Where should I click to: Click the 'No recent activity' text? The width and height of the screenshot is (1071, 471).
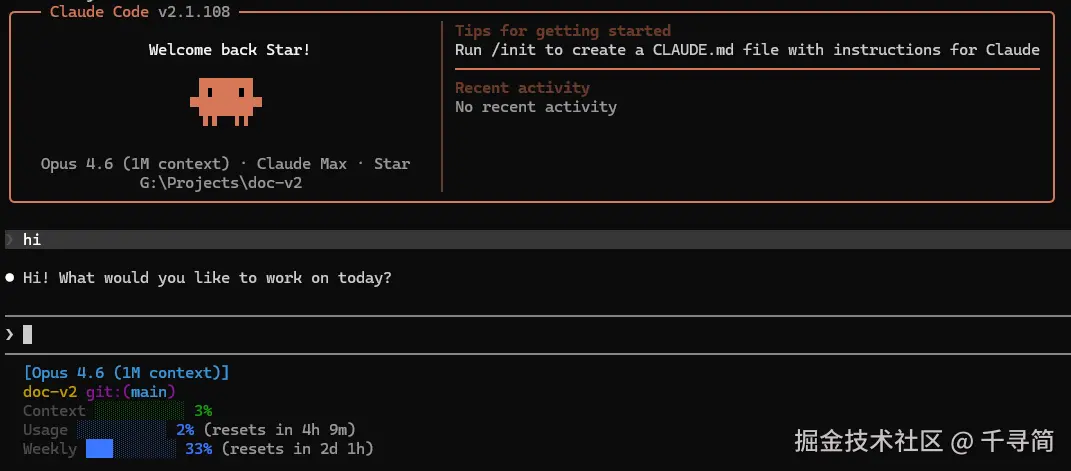point(535,107)
